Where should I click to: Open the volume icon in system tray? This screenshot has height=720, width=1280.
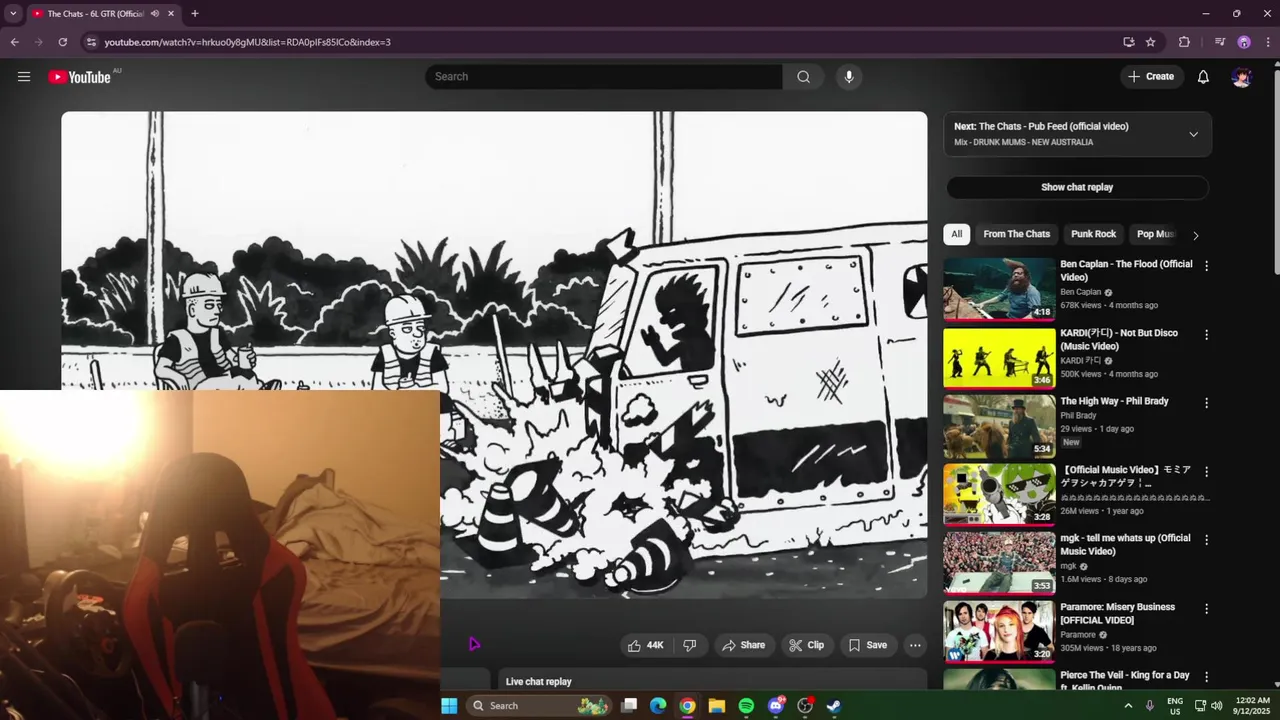(x=1217, y=706)
